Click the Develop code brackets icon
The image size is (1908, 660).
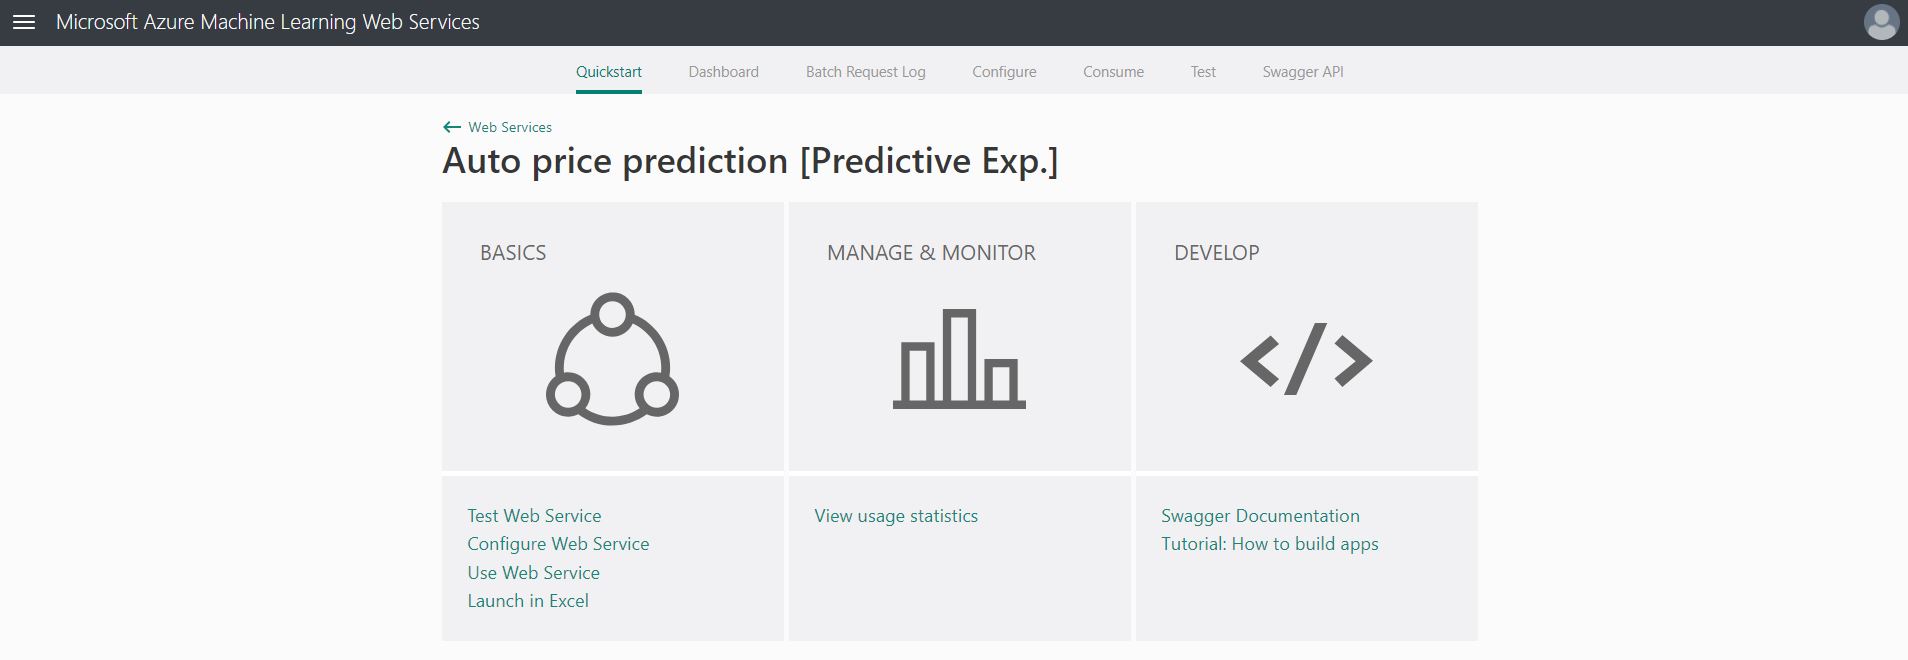point(1306,359)
